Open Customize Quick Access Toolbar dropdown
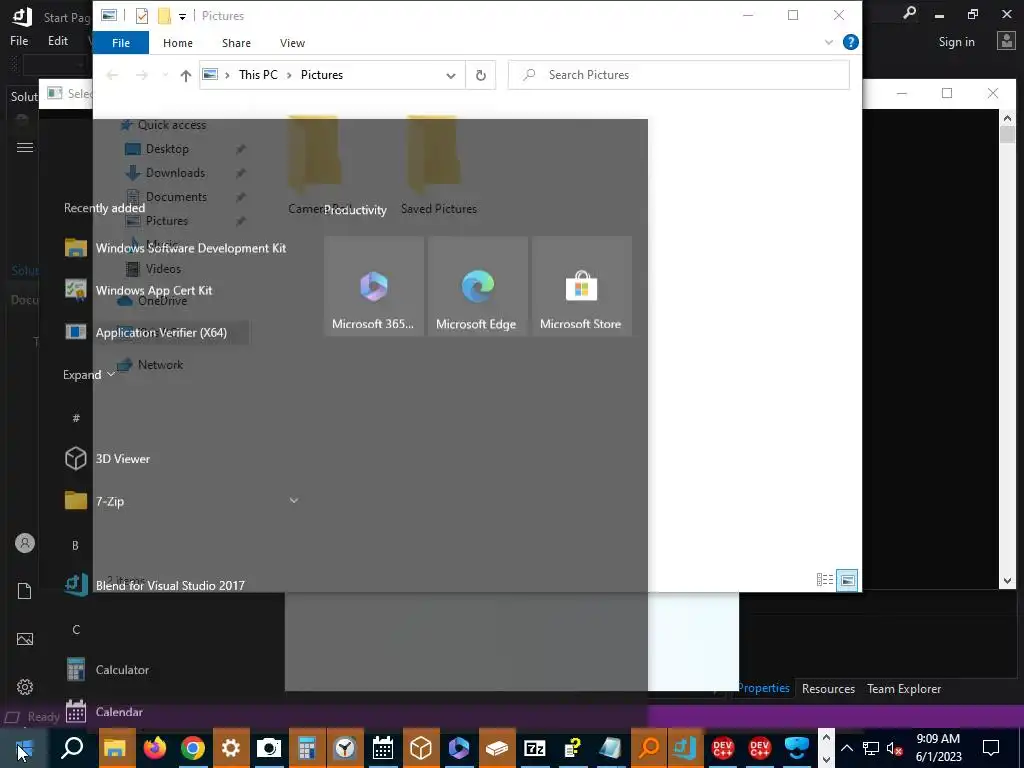This screenshot has height=768, width=1024. point(182,16)
